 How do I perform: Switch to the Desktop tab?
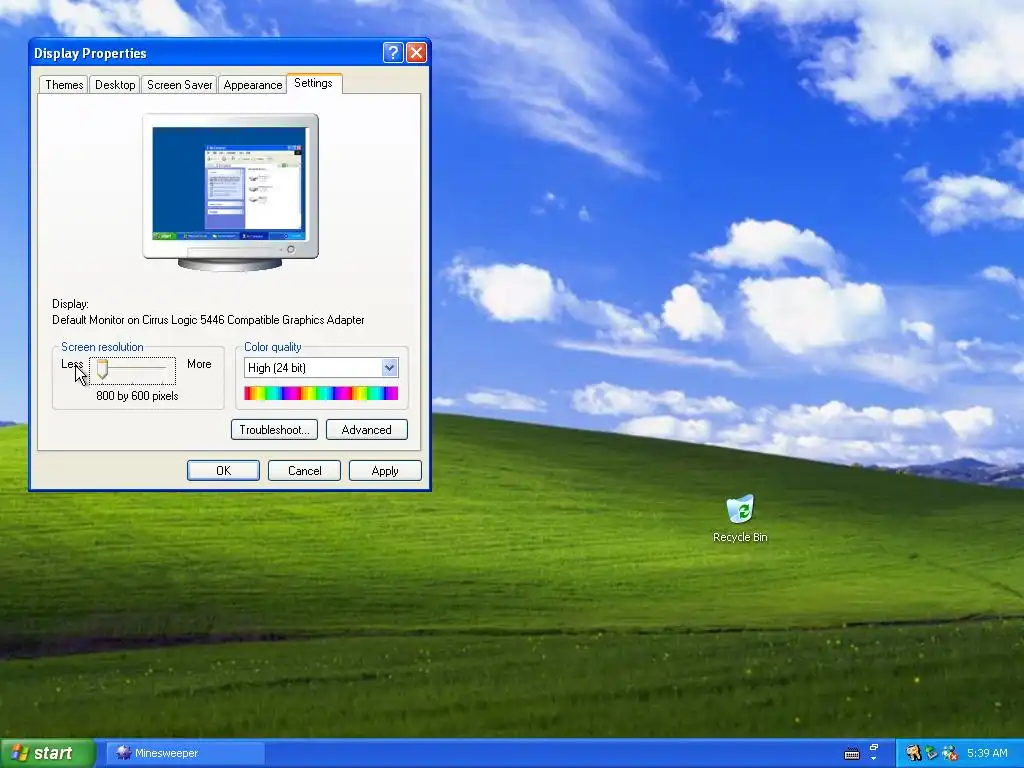click(115, 85)
